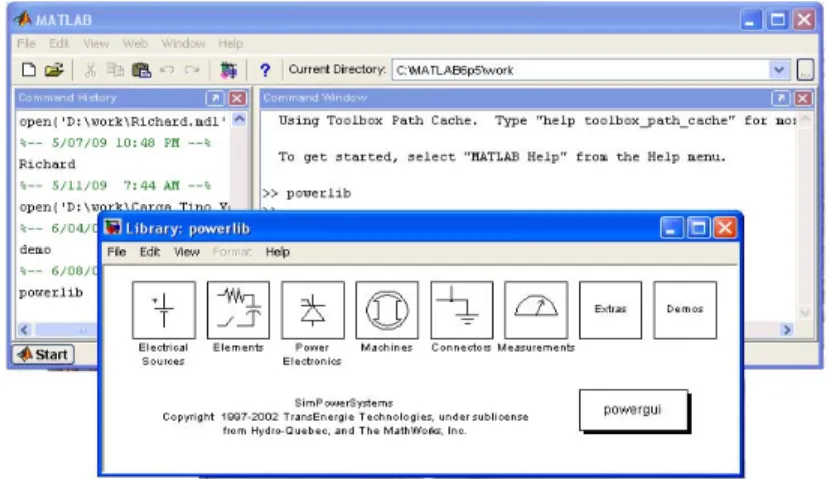This screenshot has width=828, height=479.
Task: Select open('D:\work\Richard.mdl' history entry
Action: click(123, 122)
